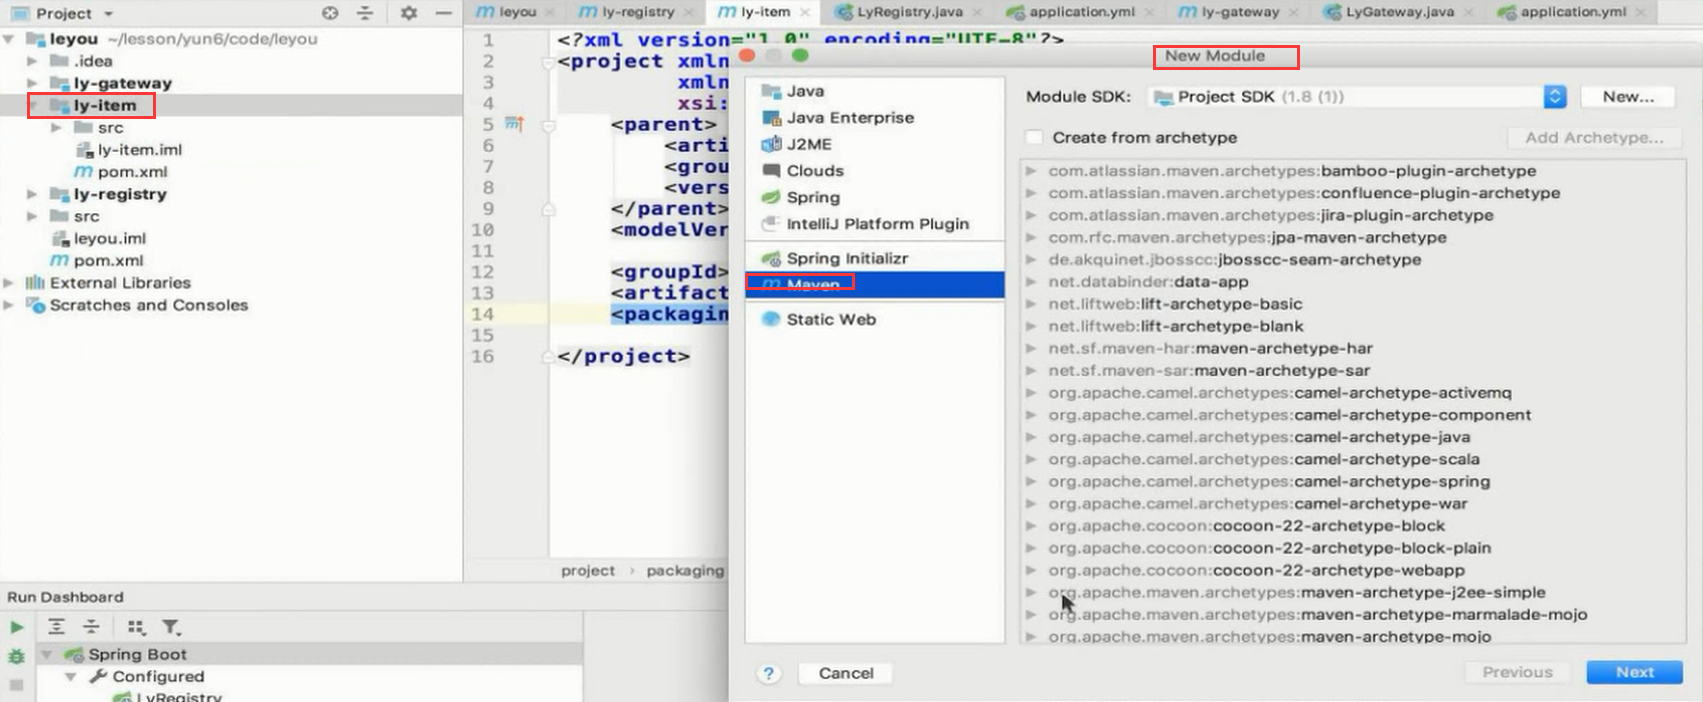The height and width of the screenshot is (702, 1703).
Task: Select Clouds module type
Action: point(875,171)
